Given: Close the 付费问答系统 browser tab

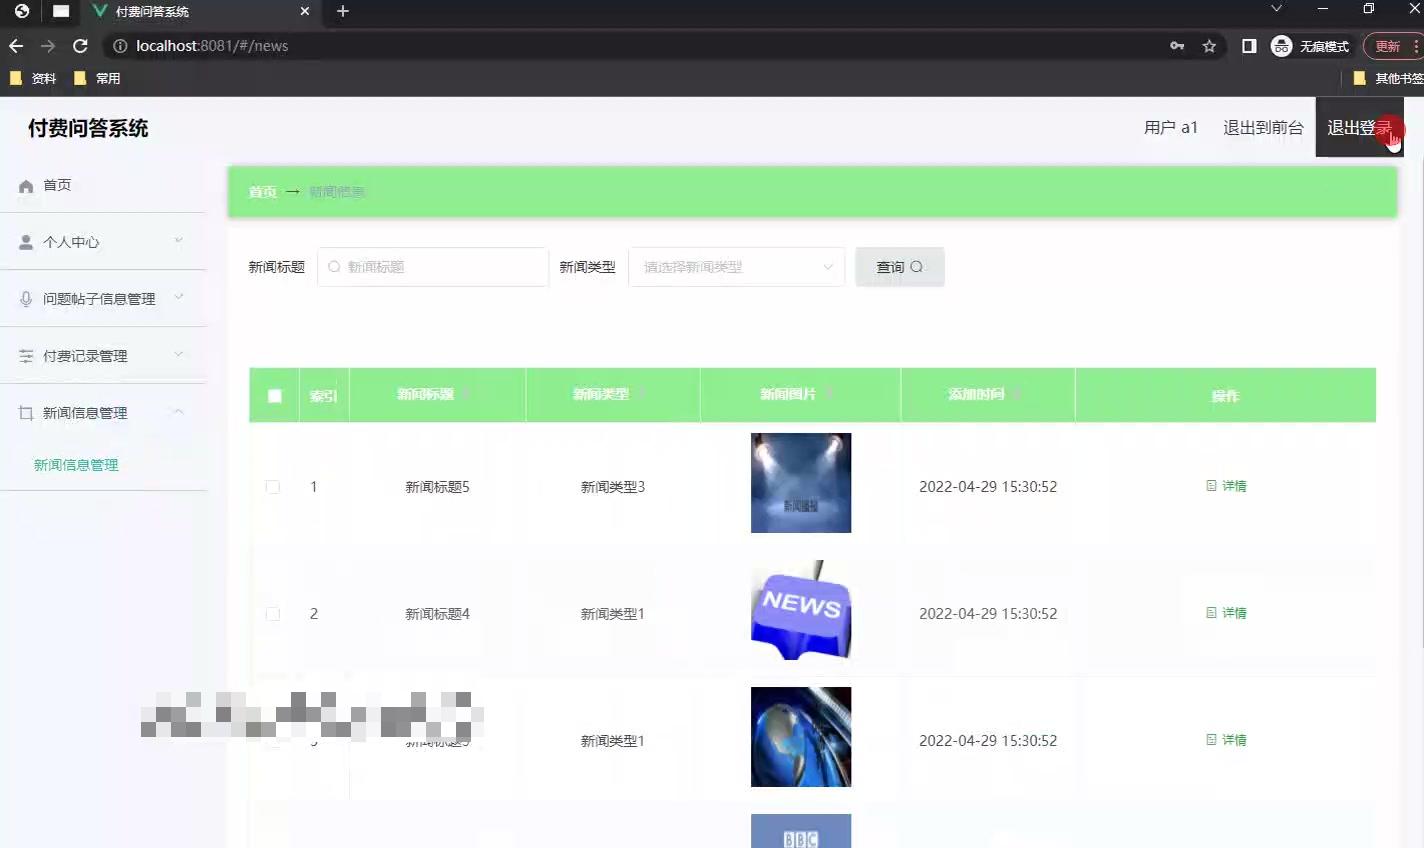Looking at the screenshot, I should point(305,11).
